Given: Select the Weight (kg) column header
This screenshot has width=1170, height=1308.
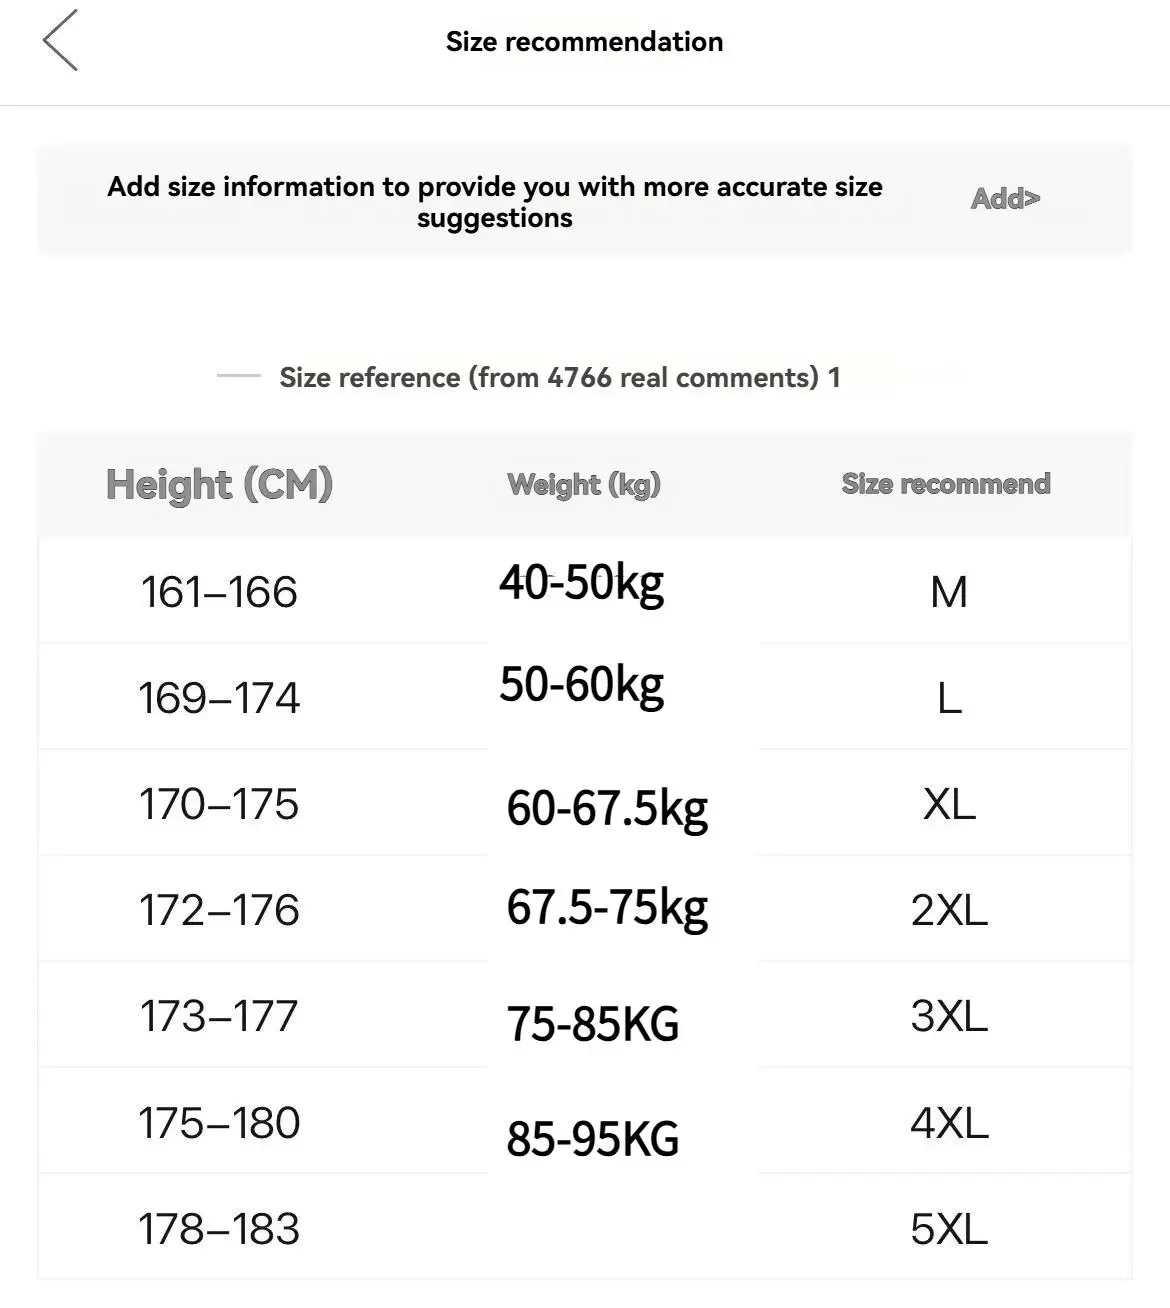Looking at the screenshot, I should pyautogui.click(x=584, y=485).
